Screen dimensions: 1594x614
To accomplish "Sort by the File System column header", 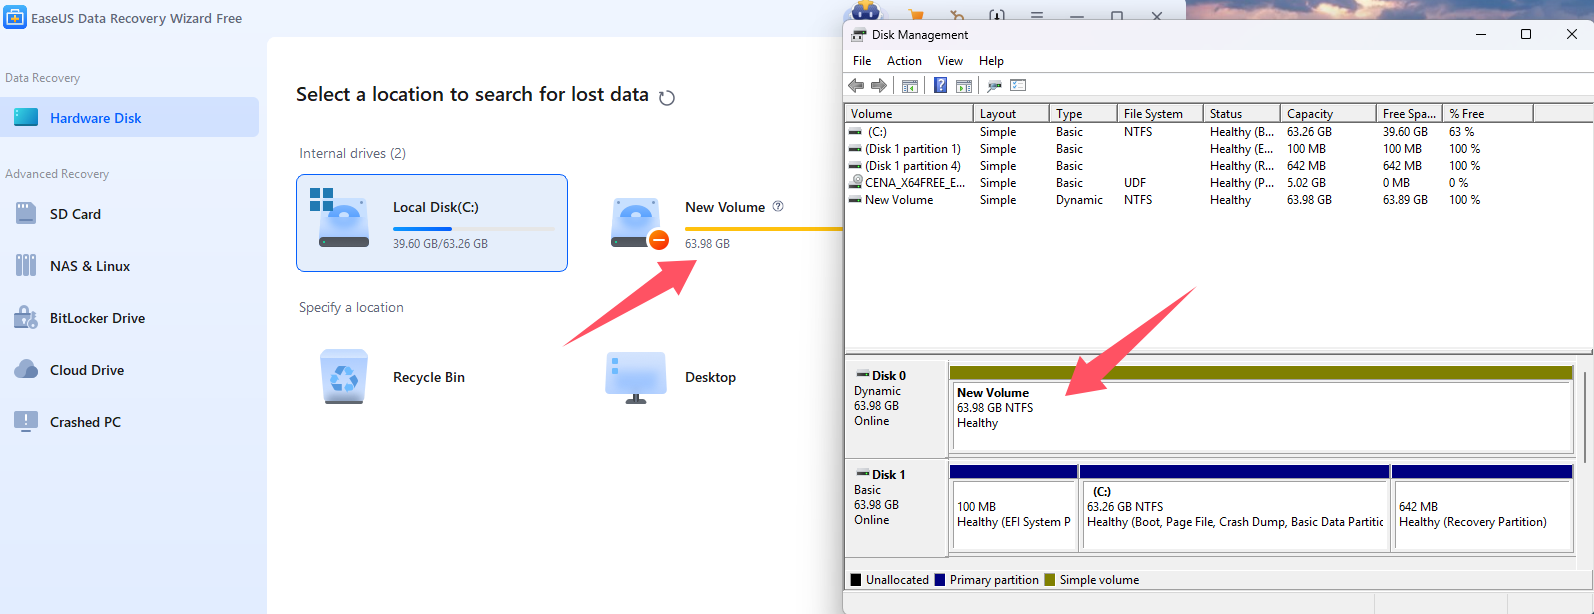I will click(x=1160, y=113).
